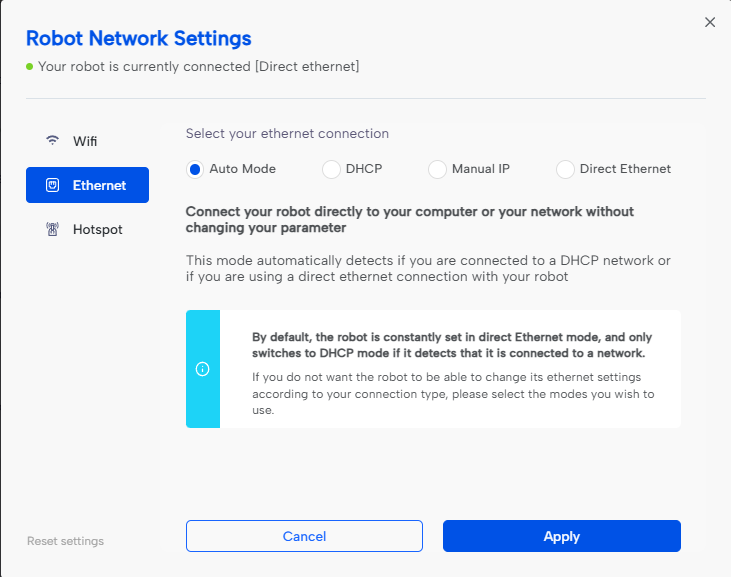Pick the Direct Ethernet radio button

coord(565,169)
